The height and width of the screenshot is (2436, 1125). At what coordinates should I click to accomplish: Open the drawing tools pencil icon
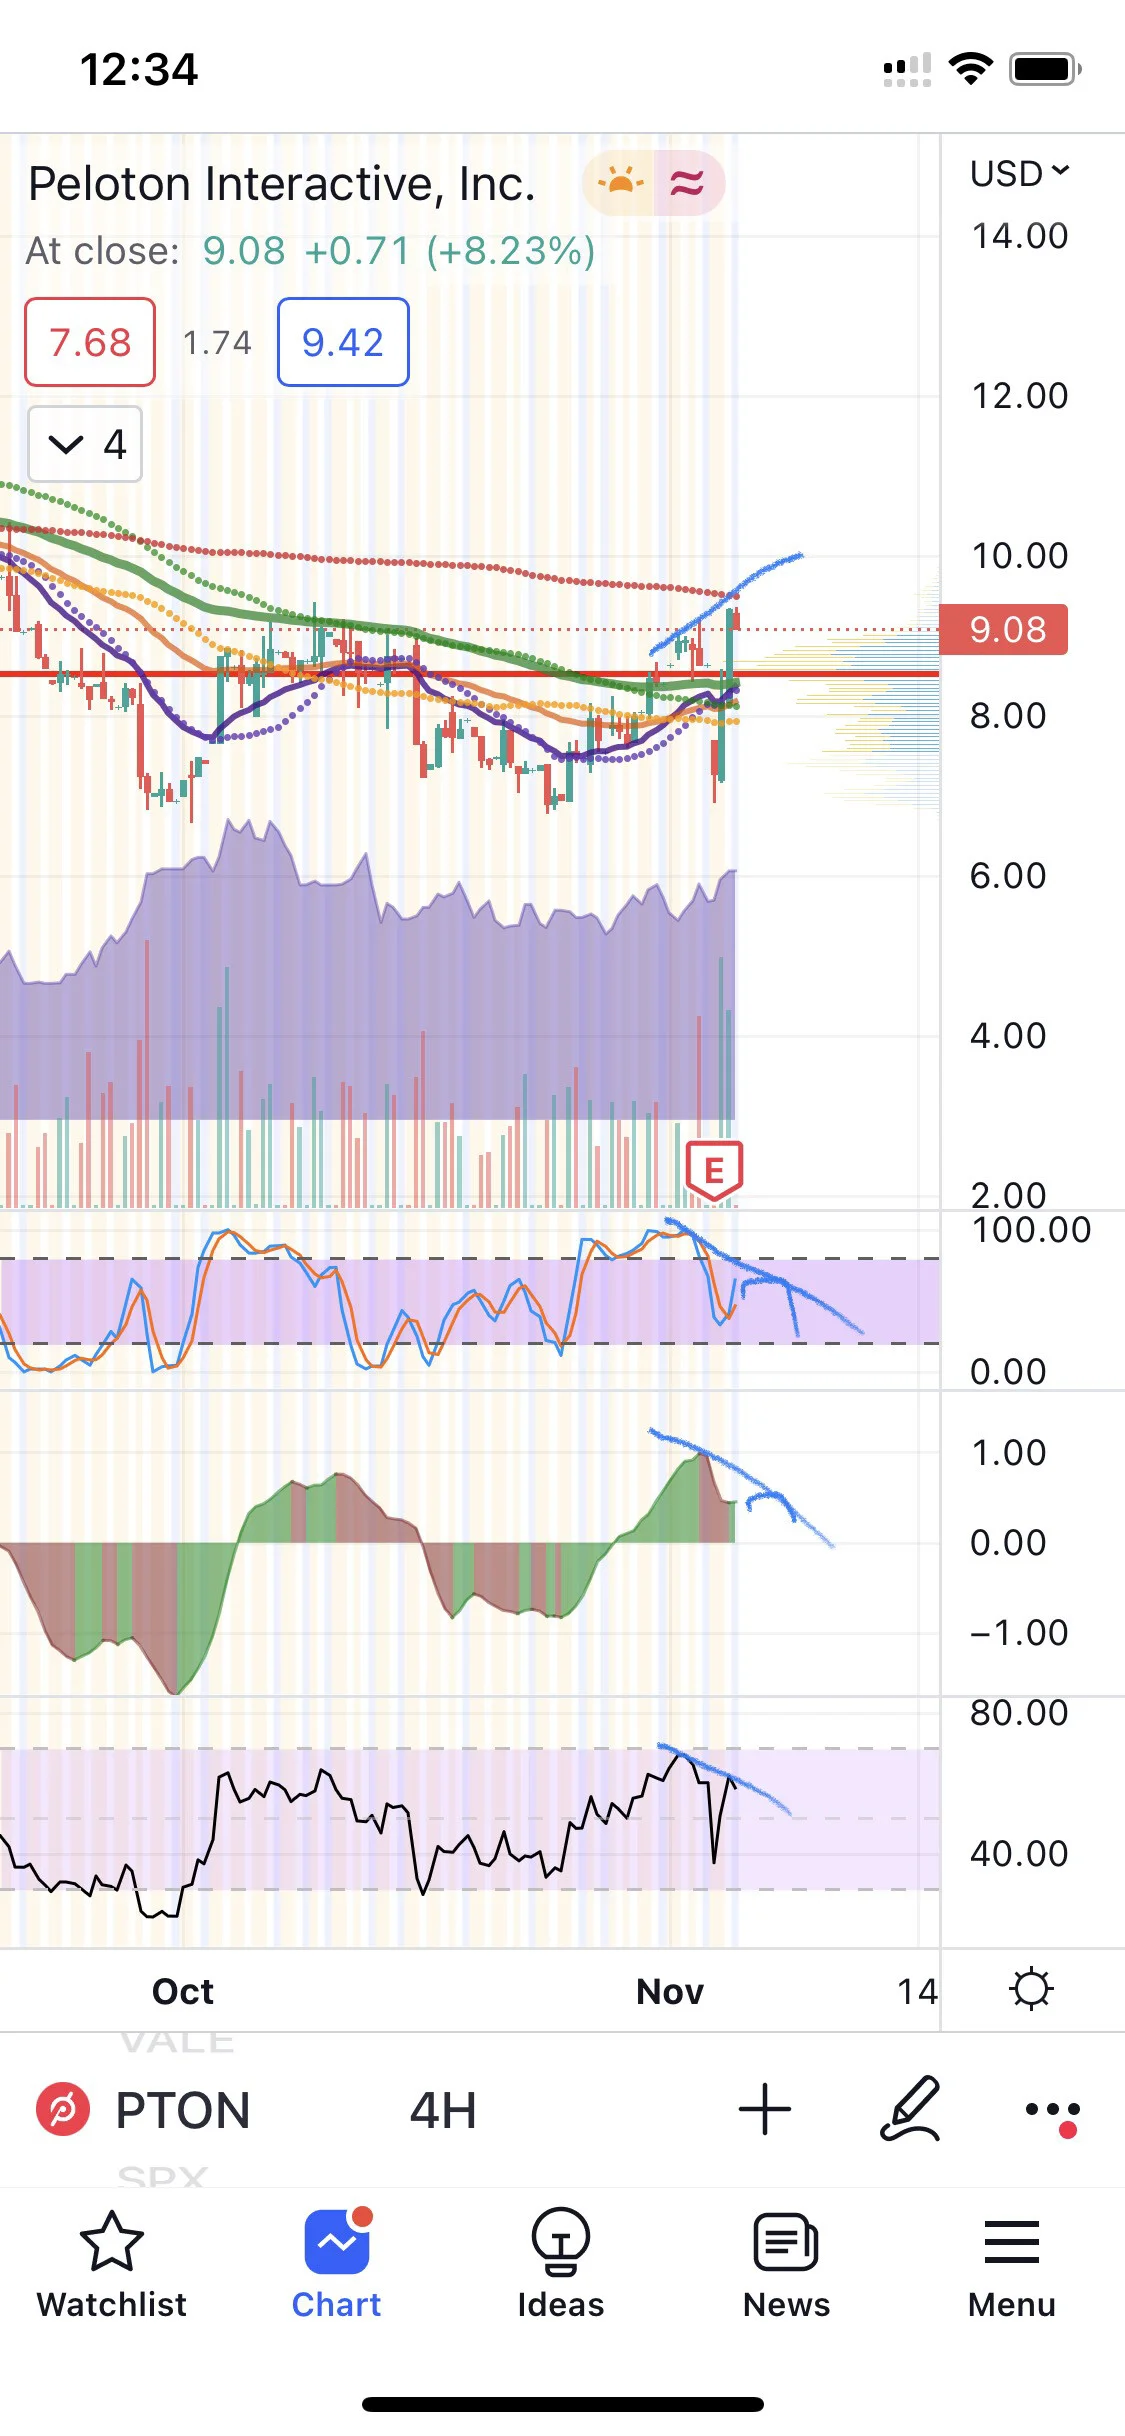pos(910,2109)
